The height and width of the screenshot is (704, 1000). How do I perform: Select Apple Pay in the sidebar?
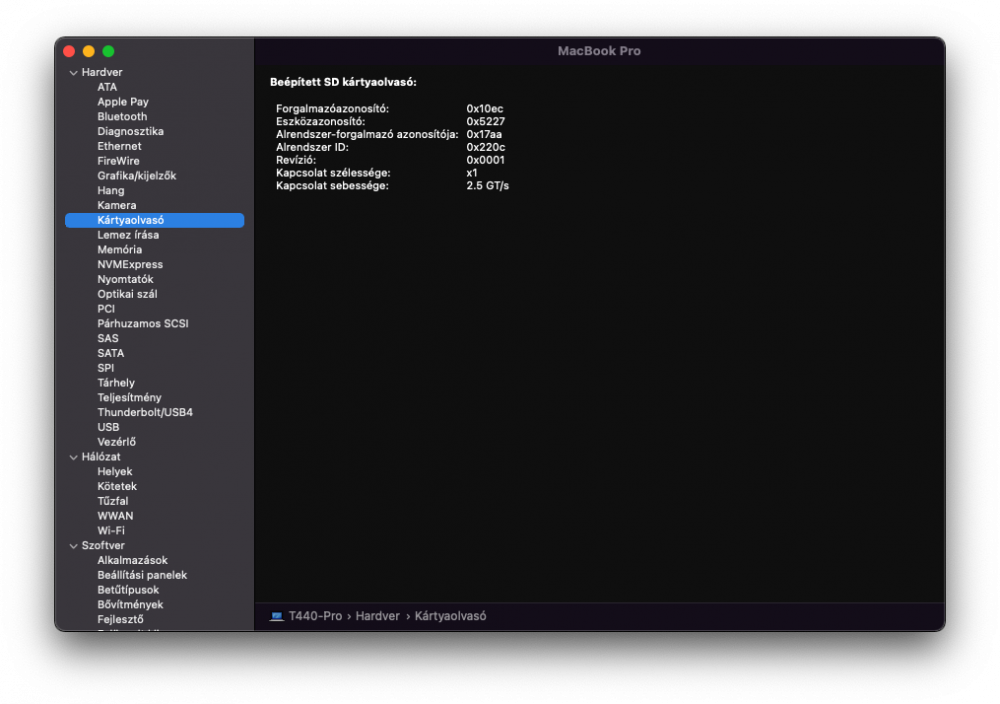click(122, 101)
